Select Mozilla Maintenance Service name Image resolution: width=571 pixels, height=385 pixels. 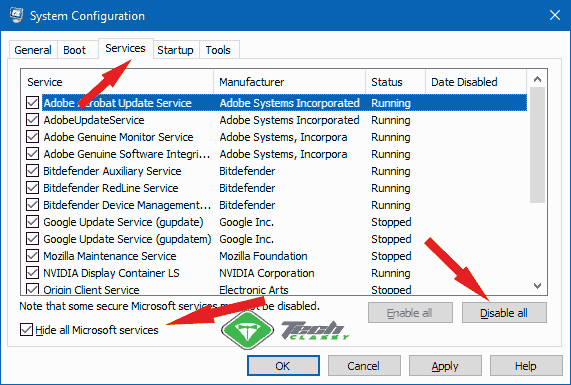[110, 256]
